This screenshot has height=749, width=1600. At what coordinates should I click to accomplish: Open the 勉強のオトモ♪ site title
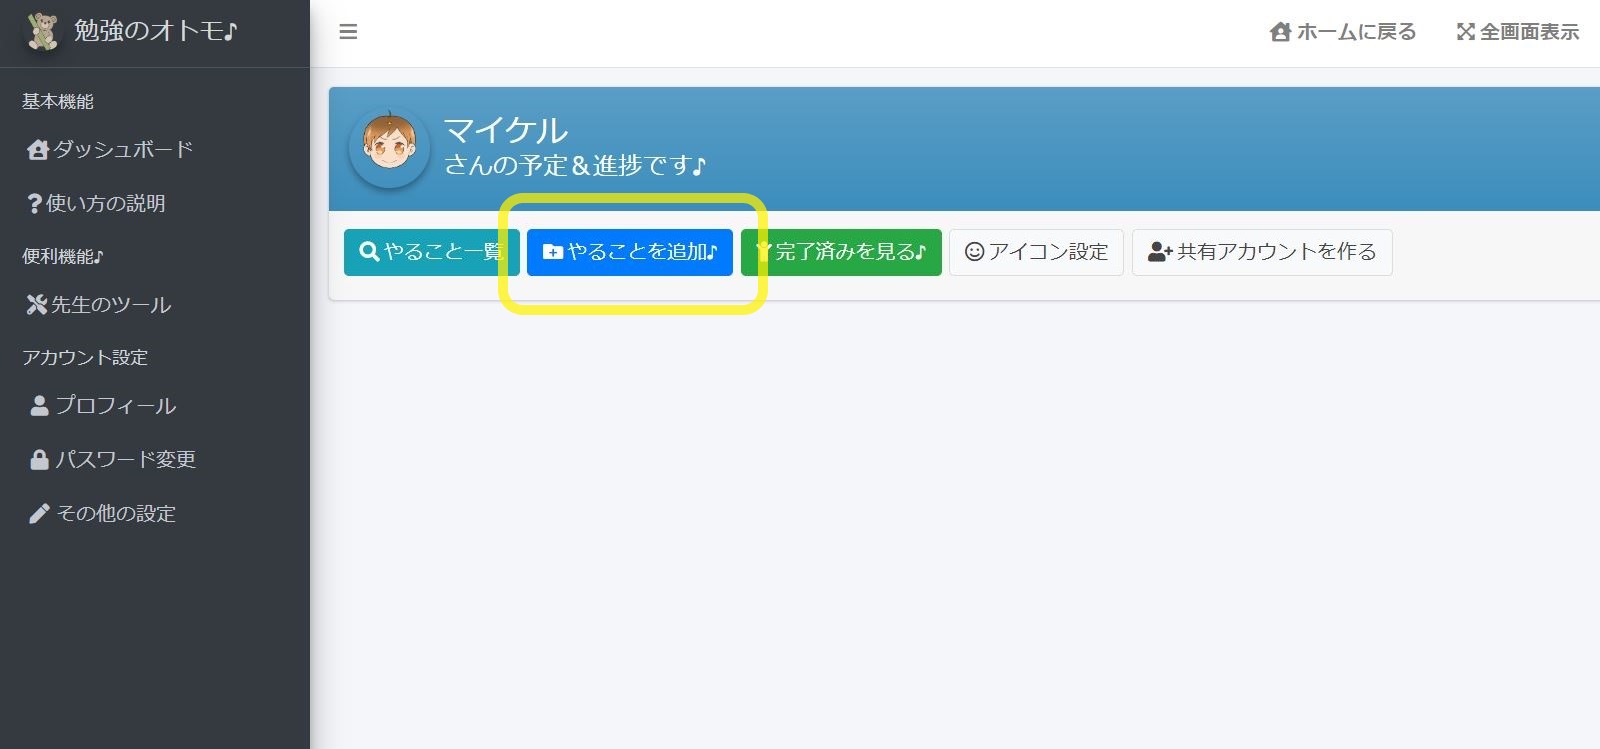pyautogui.click(x=155, y=31)
